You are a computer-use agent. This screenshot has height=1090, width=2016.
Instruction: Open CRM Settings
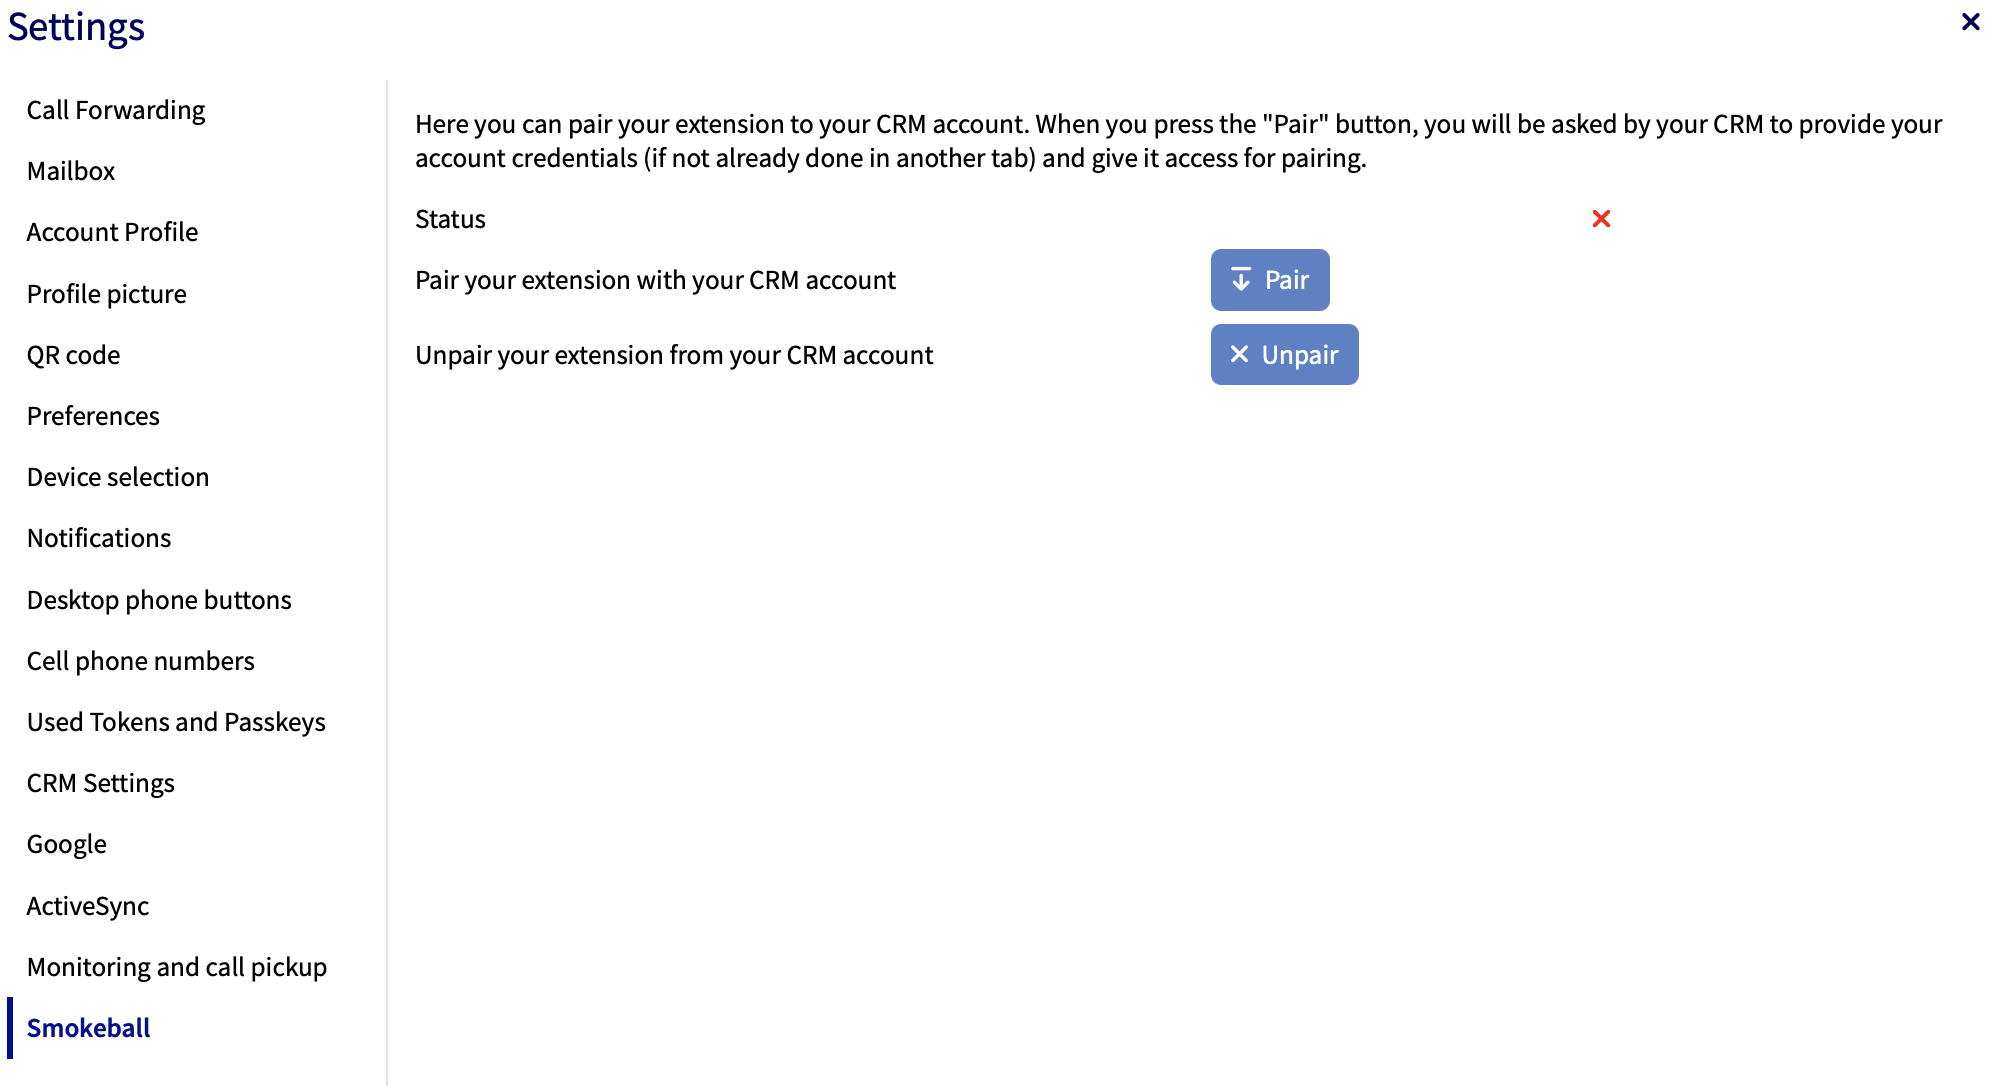click(x=101, y=783)
